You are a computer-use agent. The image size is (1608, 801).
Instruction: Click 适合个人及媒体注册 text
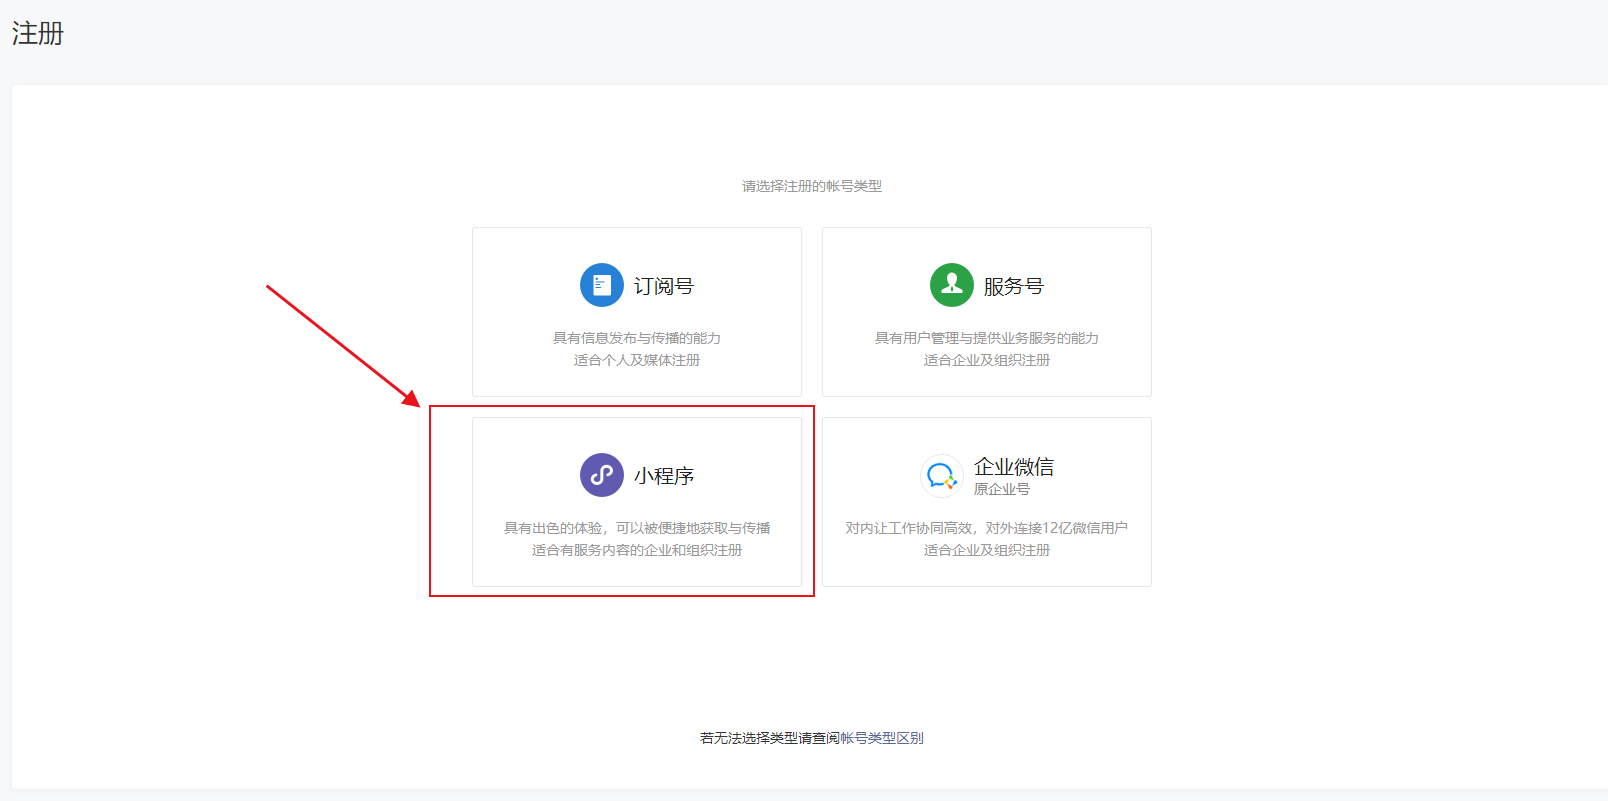(x=637, y=360)
